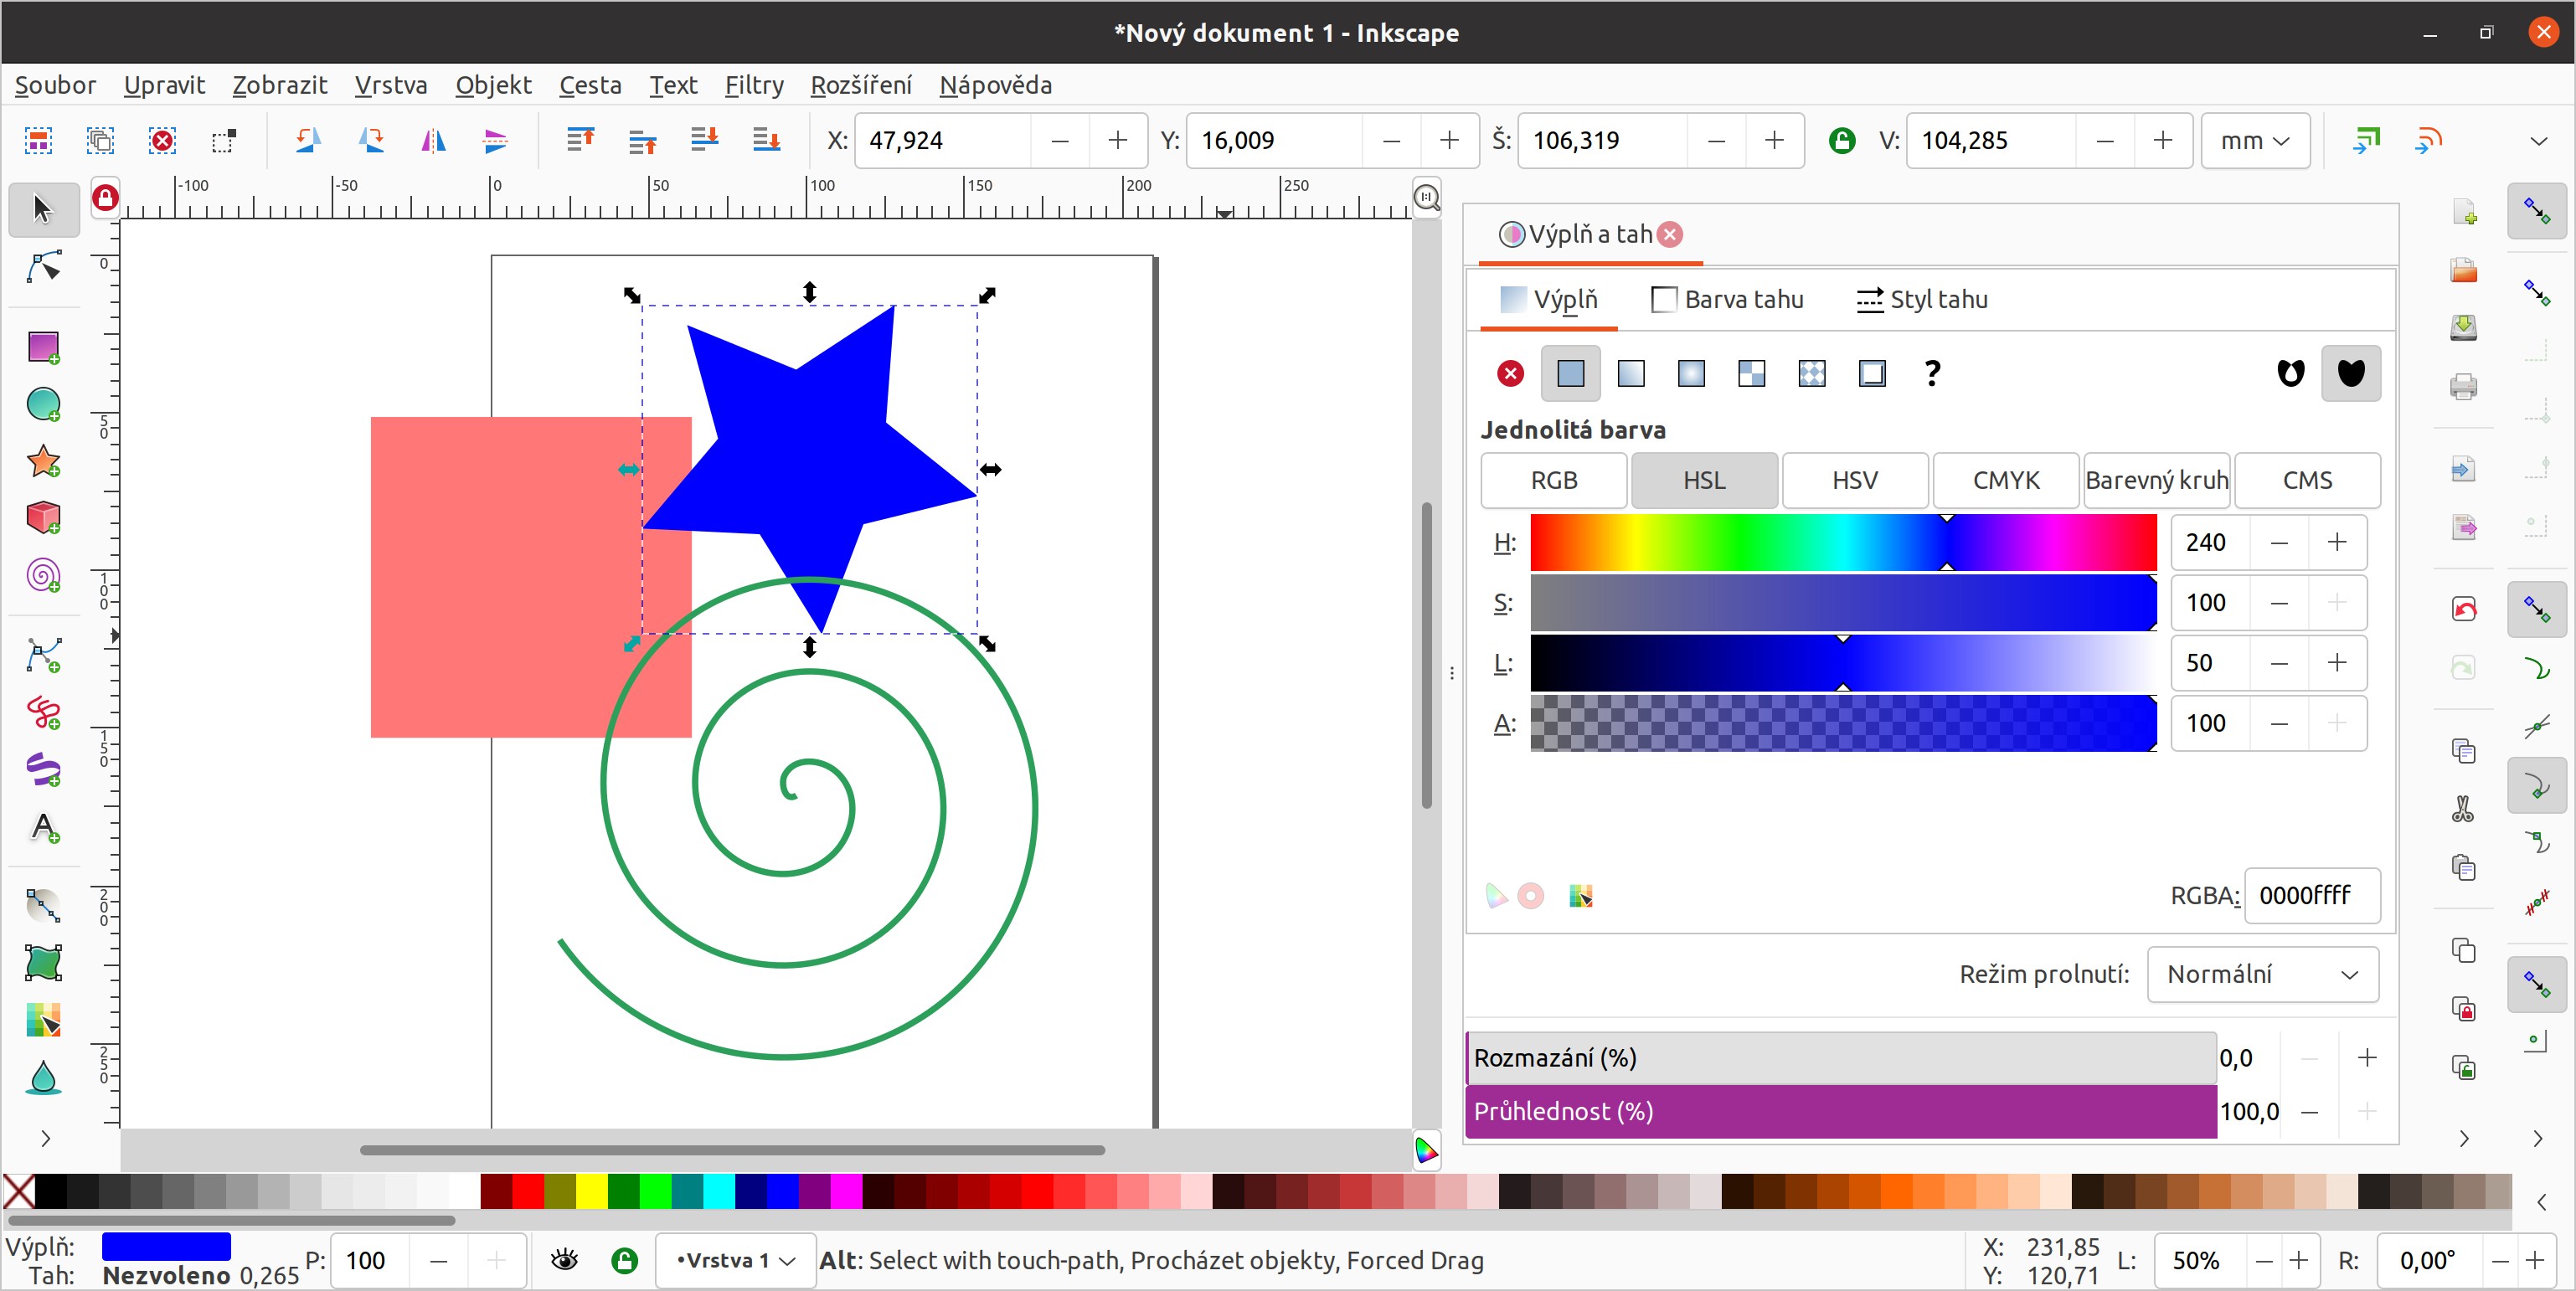Raise selection to top
Image resolution: width=2576 pixels, height=1291 pixels.
580,141
